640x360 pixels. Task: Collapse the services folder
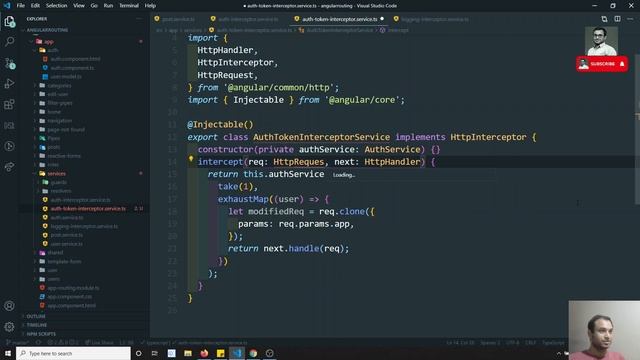click(x=56, y=173)
